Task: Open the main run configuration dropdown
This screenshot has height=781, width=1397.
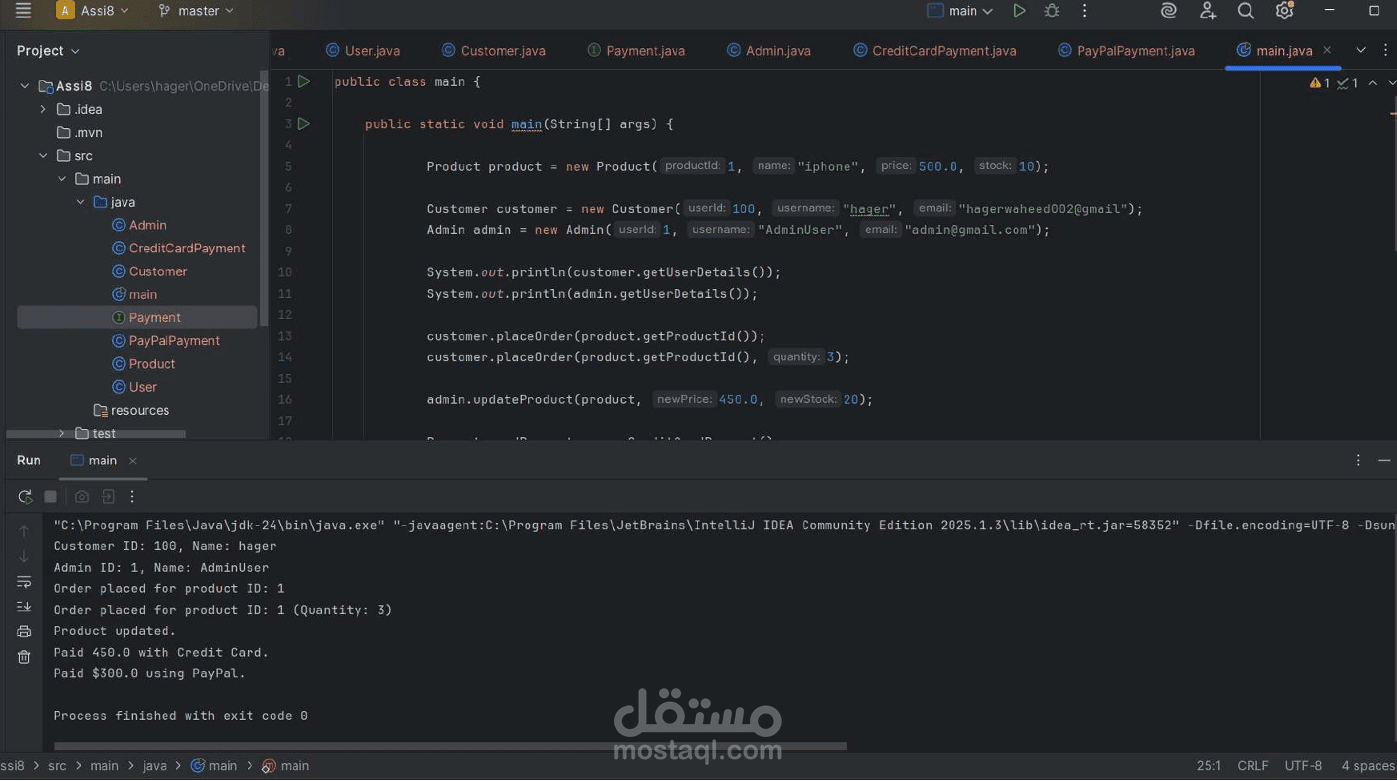Action: 960,11
